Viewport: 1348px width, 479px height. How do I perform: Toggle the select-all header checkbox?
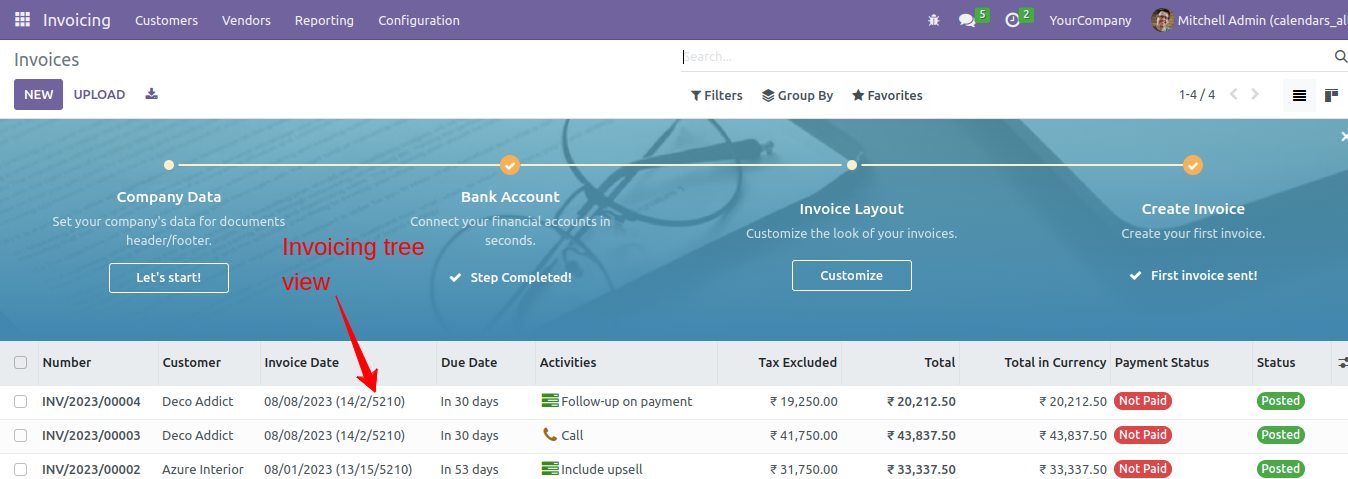pyautogui.click(x=20, y=363)
